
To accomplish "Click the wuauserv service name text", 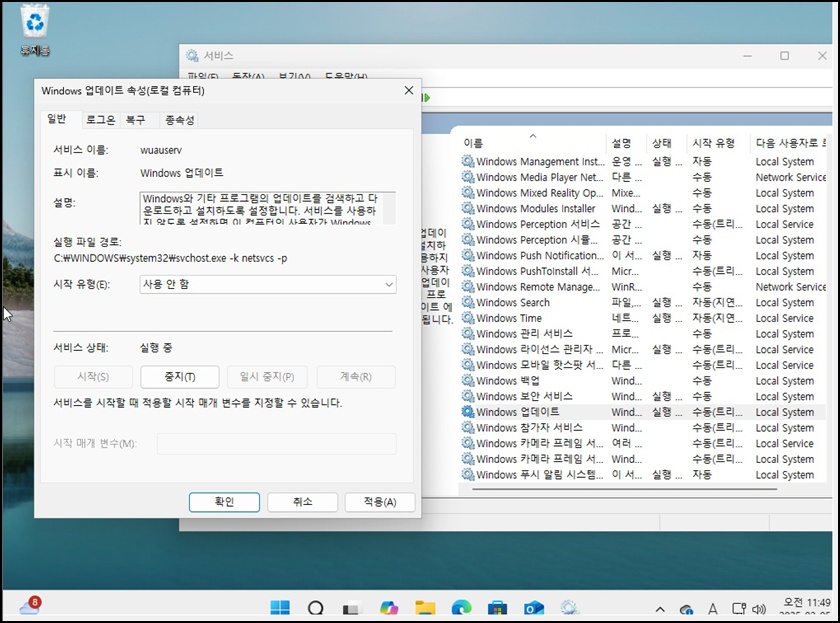I will (161, 151).
